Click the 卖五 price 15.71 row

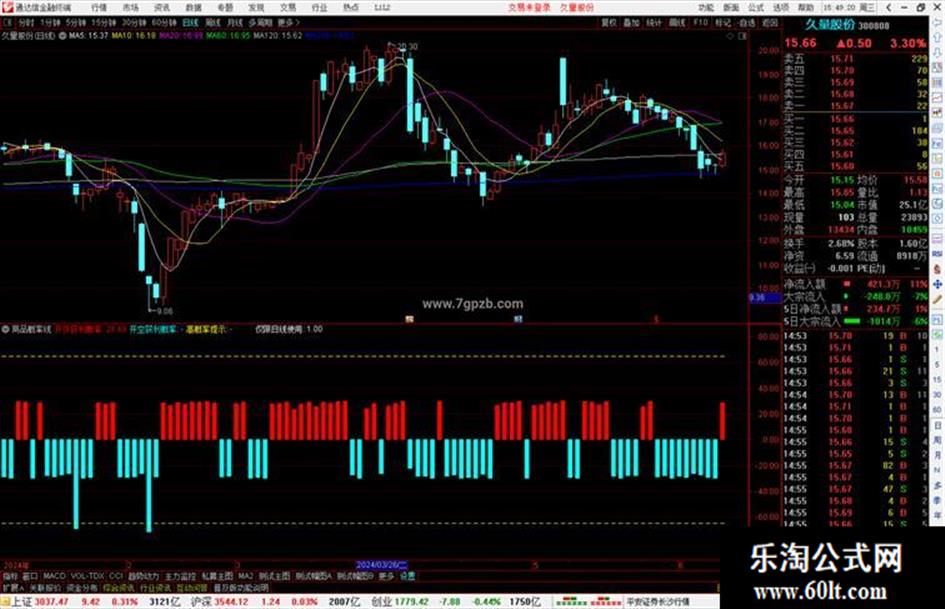(x=855, y=58)
